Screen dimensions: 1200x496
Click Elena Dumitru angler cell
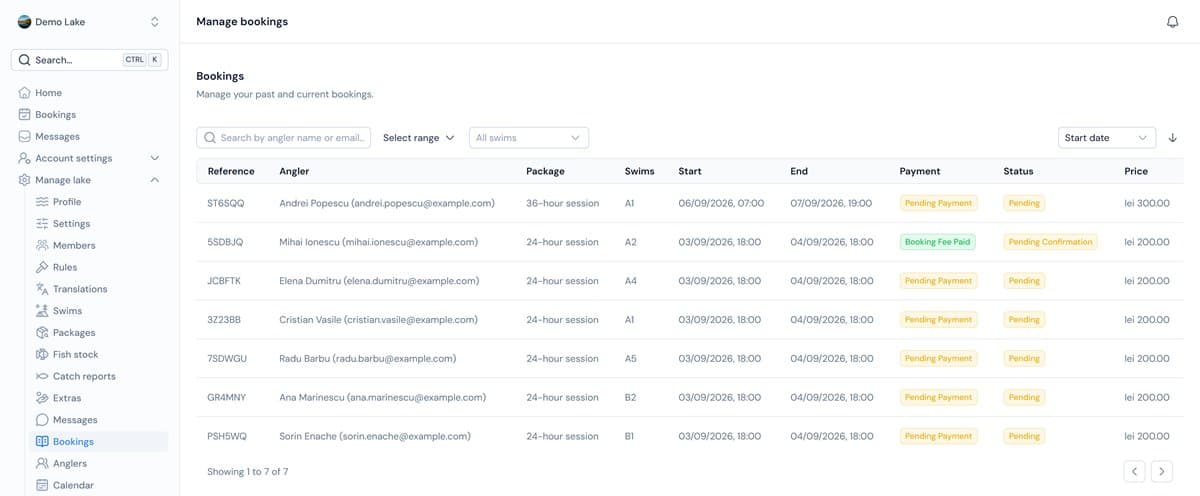coord(378,281)
